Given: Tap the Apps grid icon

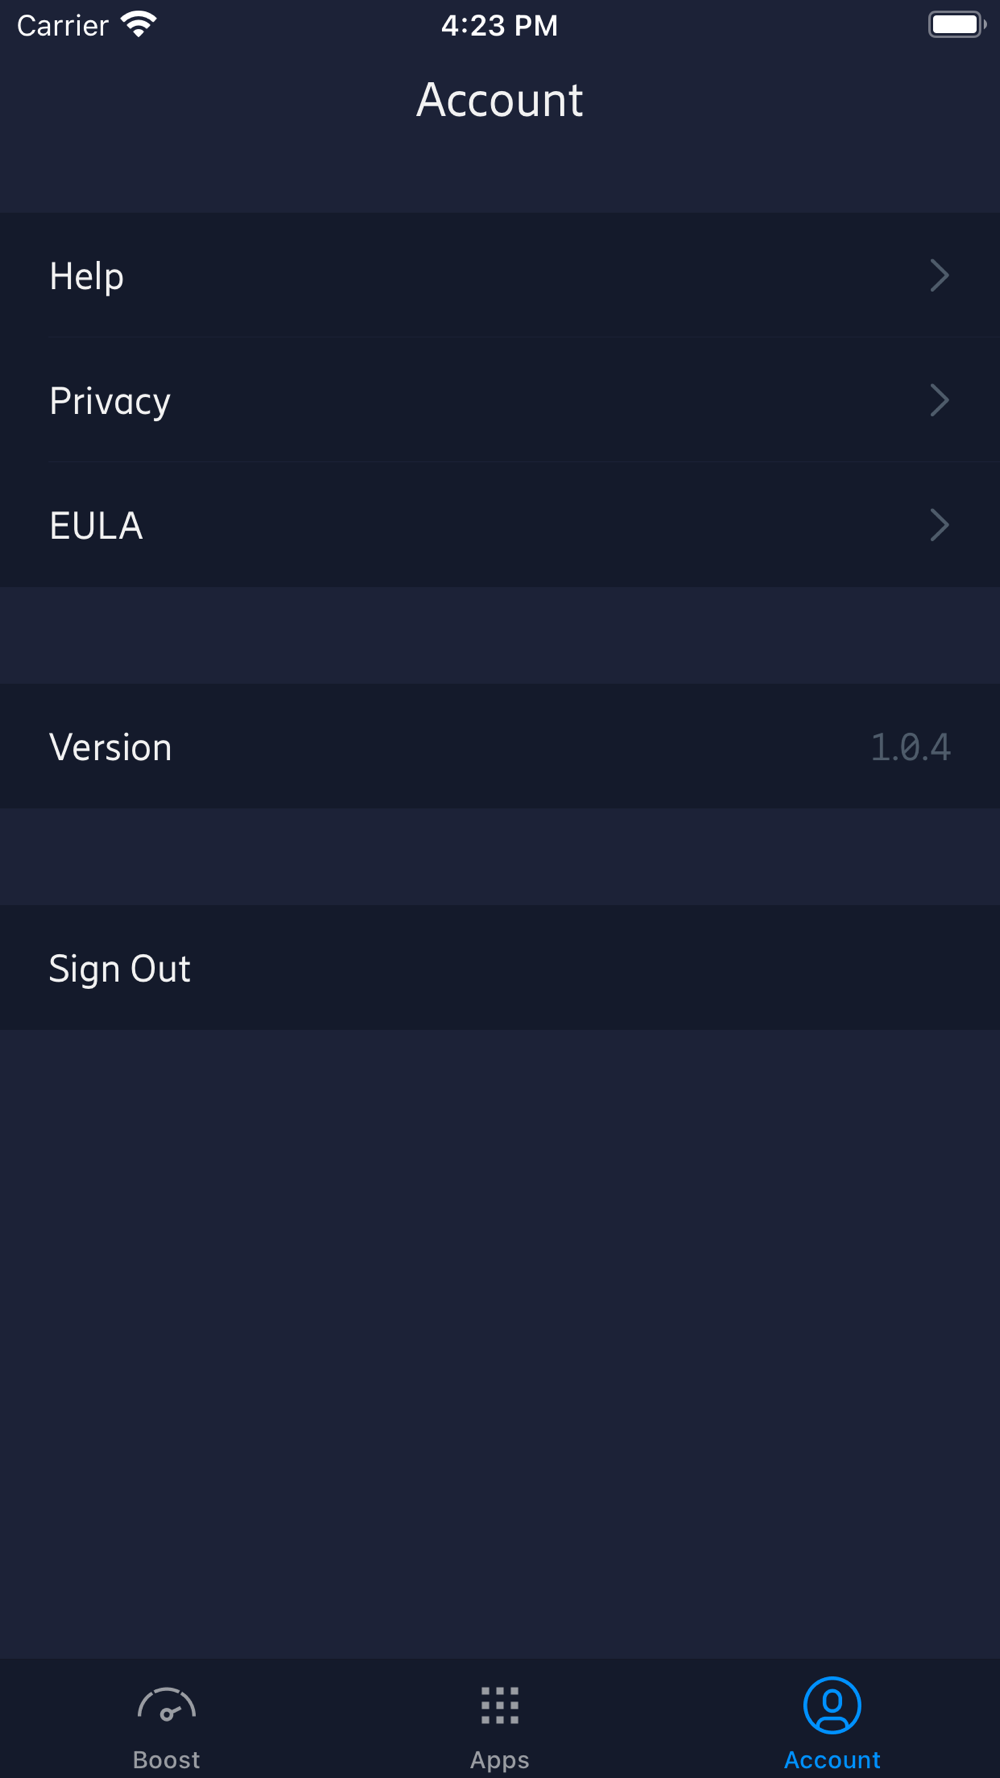Looking at the screenshot, I should click(500, 1705).
